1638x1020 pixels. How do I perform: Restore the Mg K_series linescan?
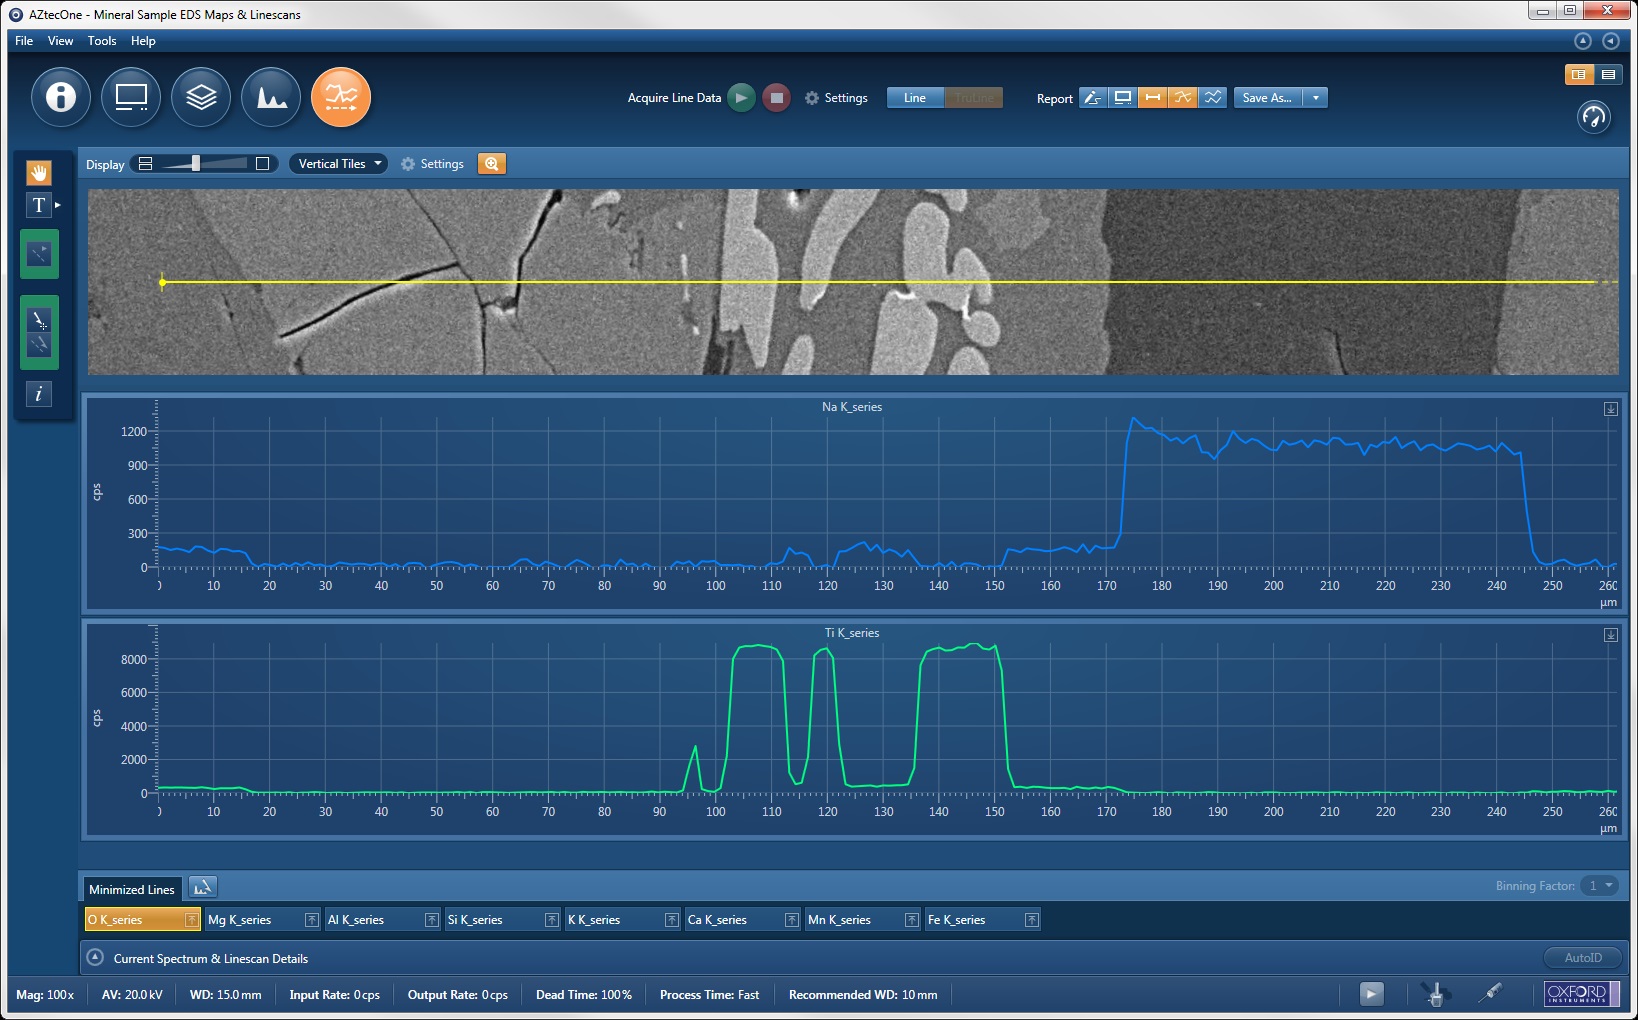tap(311, 920)
